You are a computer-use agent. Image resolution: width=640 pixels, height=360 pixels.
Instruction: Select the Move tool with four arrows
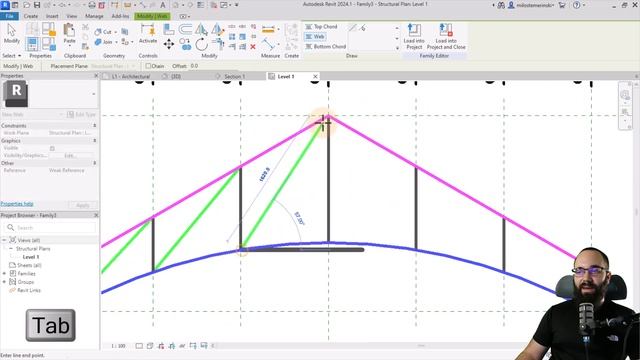coord(169,44)
